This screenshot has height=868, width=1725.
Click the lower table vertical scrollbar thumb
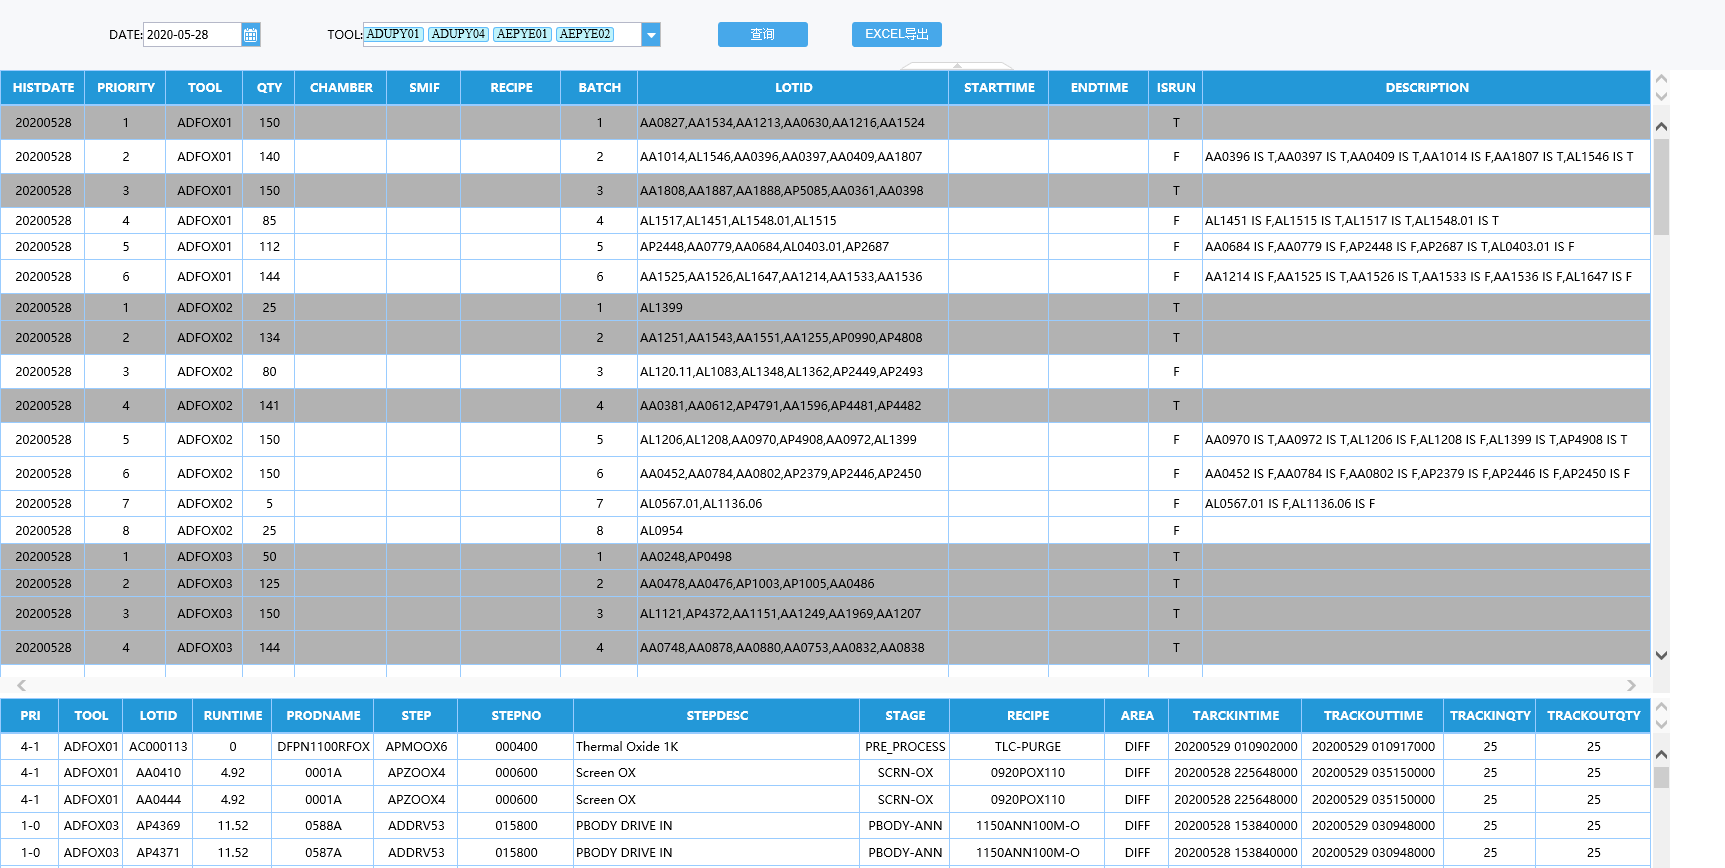click(x=1661, y=778)
